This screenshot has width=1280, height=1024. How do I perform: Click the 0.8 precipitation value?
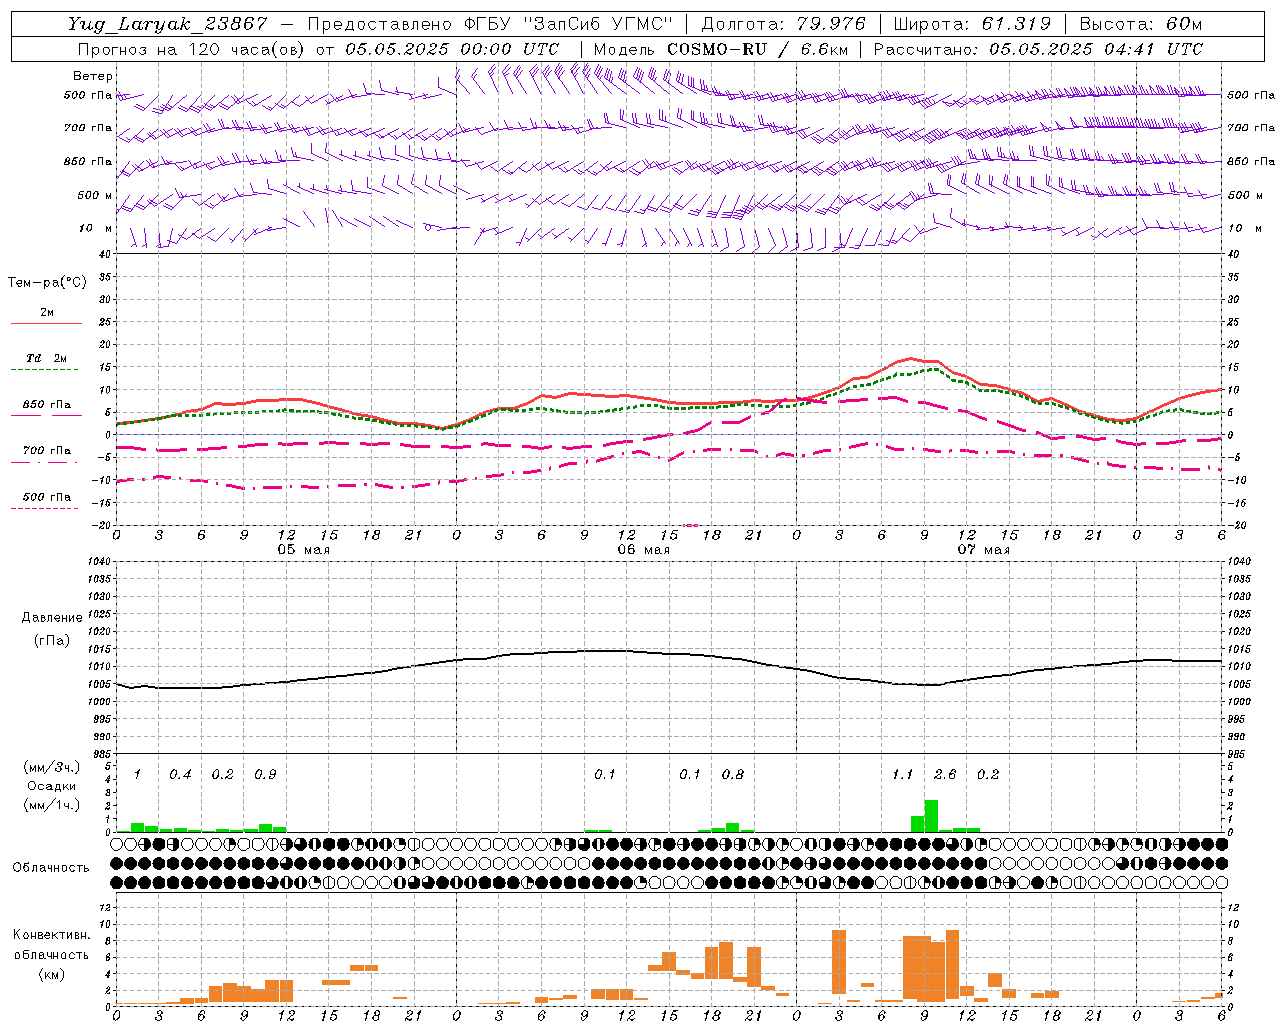point(732,774)
